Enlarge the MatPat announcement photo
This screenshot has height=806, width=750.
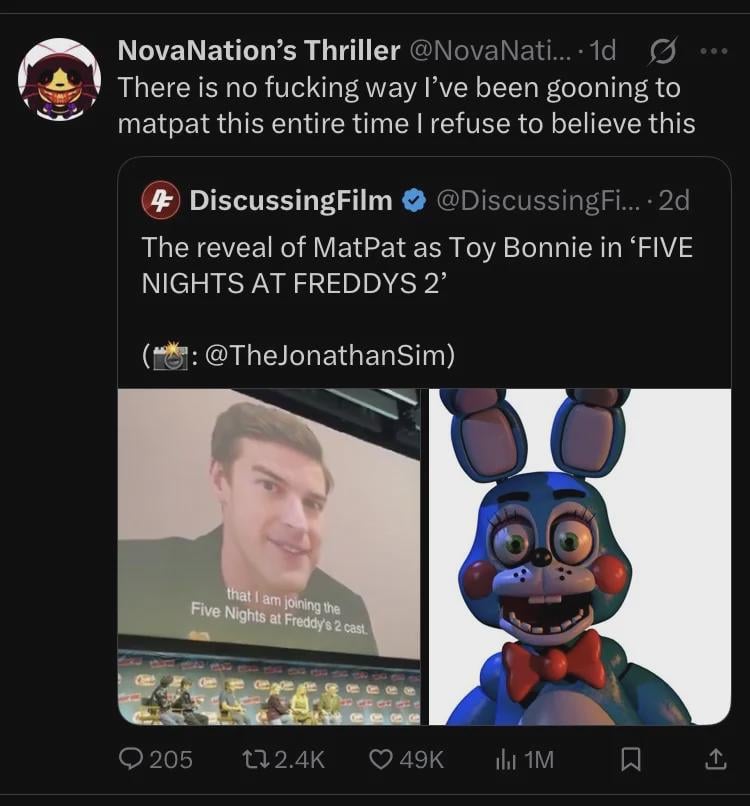pos(269,556)
